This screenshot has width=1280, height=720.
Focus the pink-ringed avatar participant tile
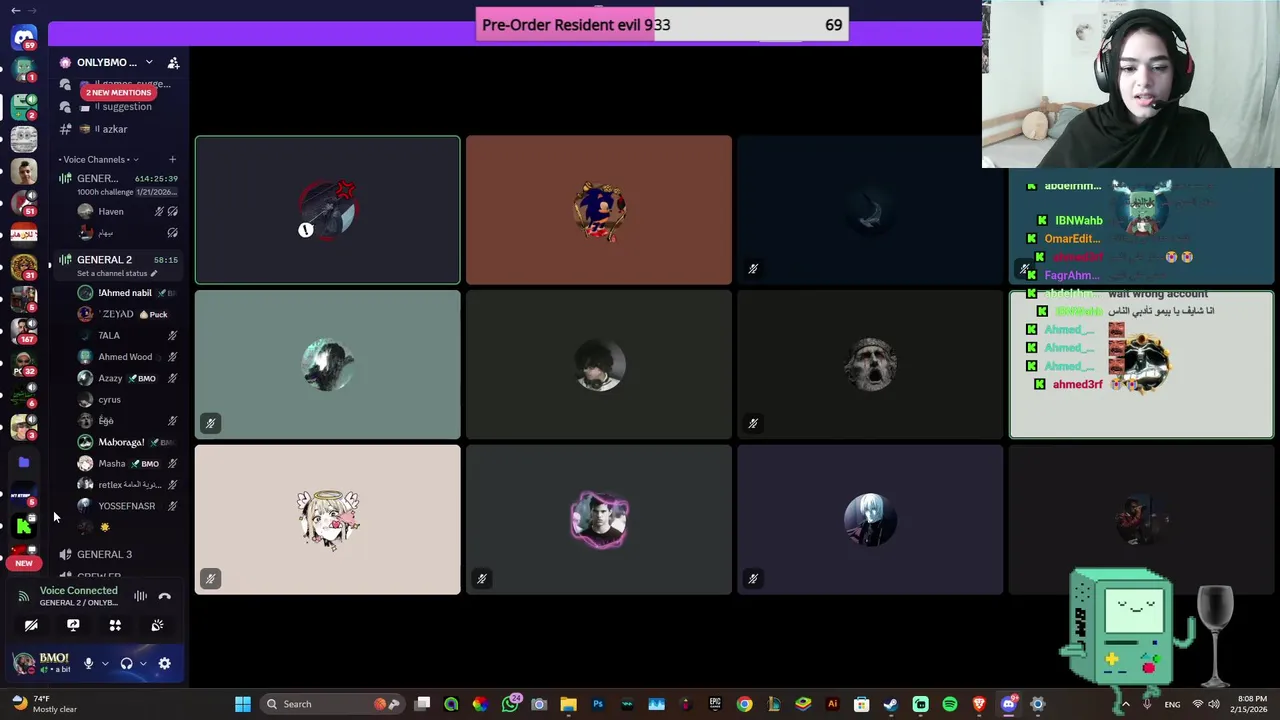coord(599,520)
